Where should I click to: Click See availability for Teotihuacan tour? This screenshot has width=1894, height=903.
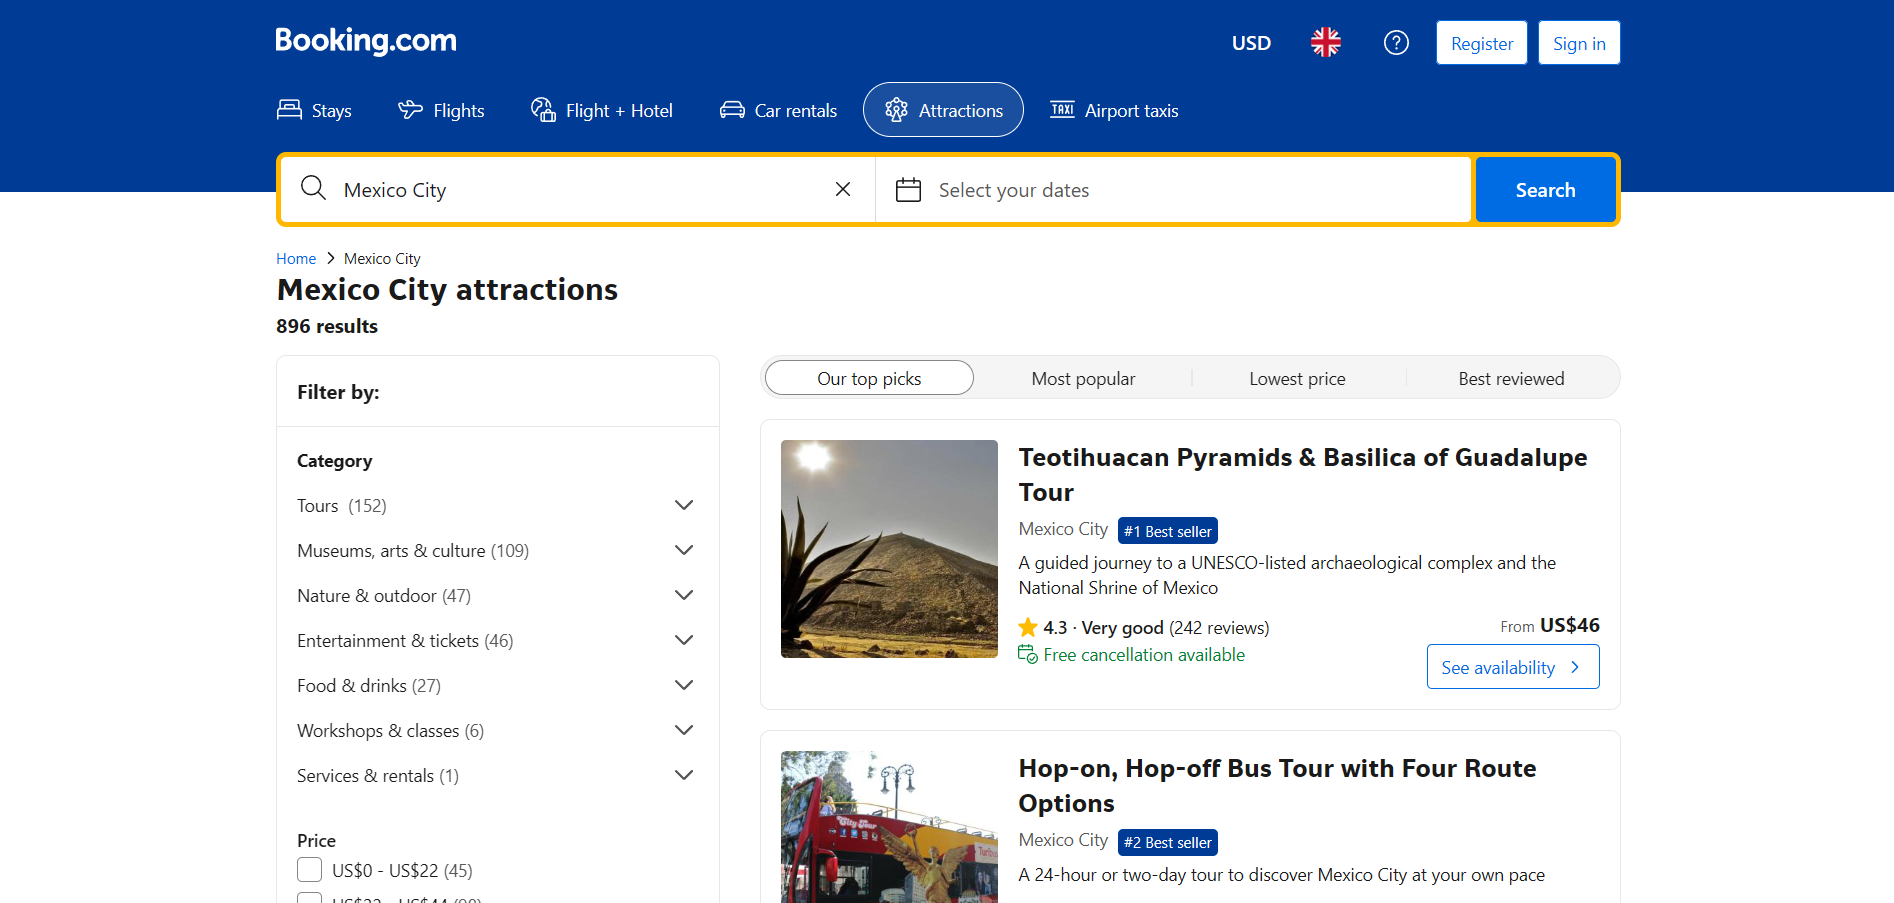(1512, 667)
